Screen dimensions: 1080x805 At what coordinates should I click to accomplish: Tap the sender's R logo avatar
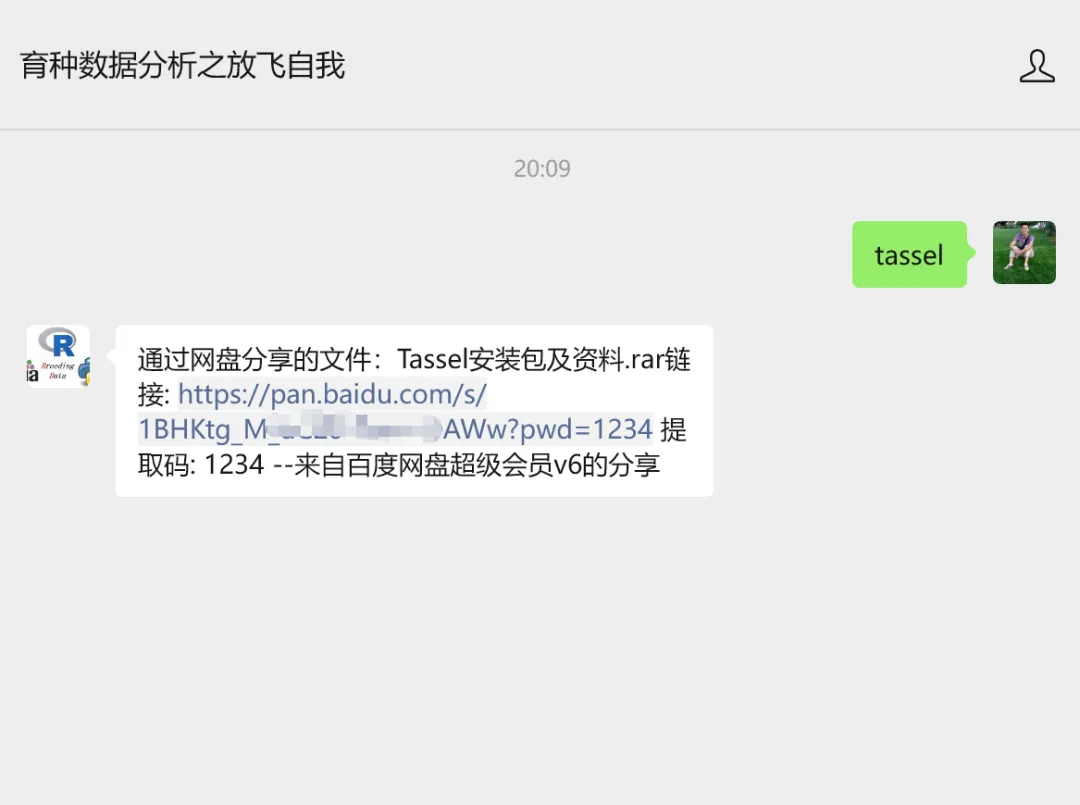[59, 356]
